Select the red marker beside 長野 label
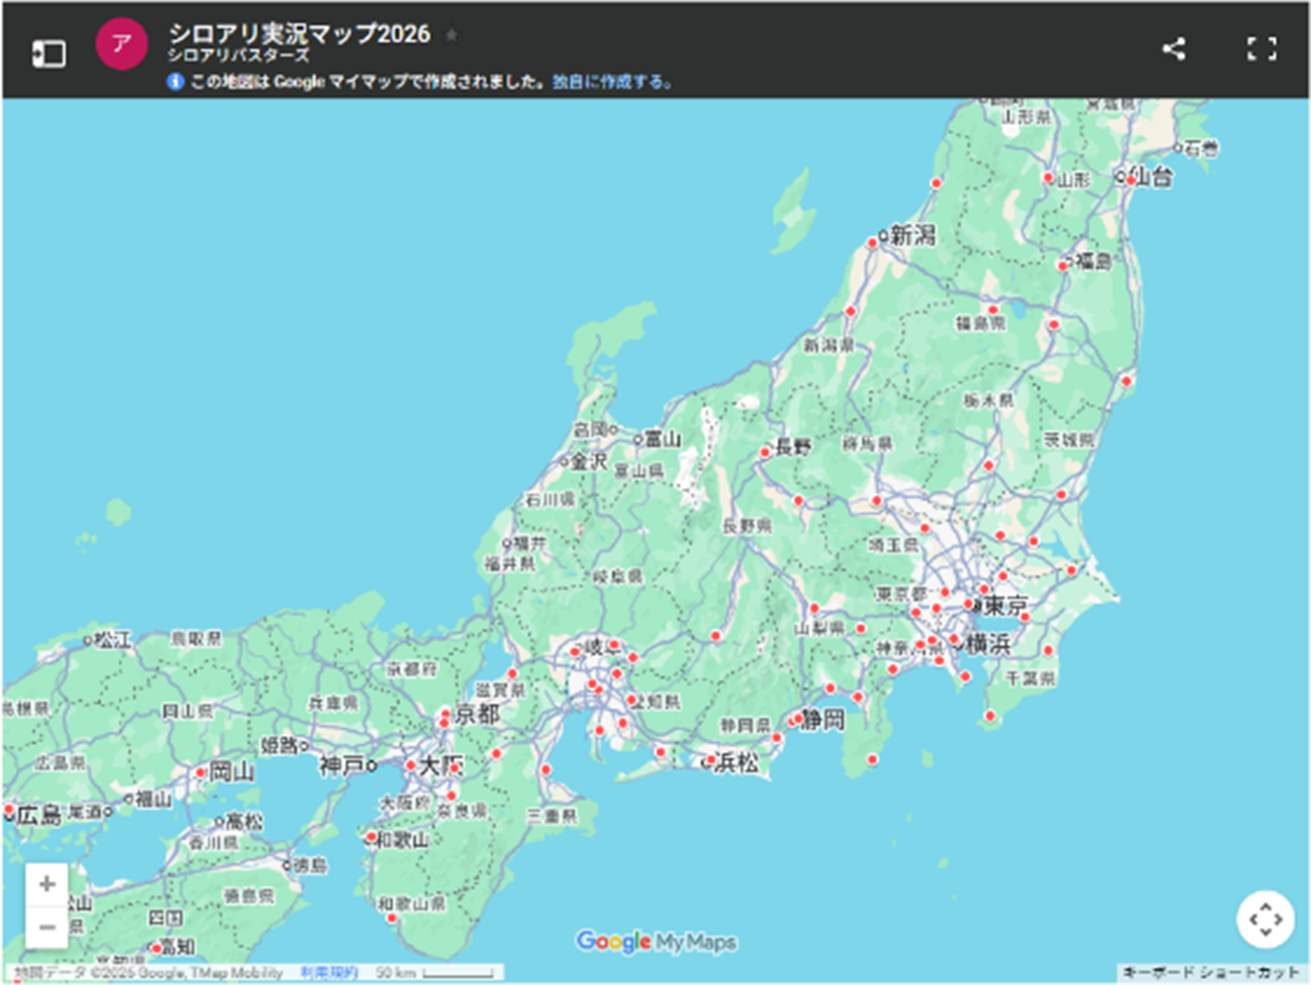Screen dimensions: 1311x985 [765, 452]
